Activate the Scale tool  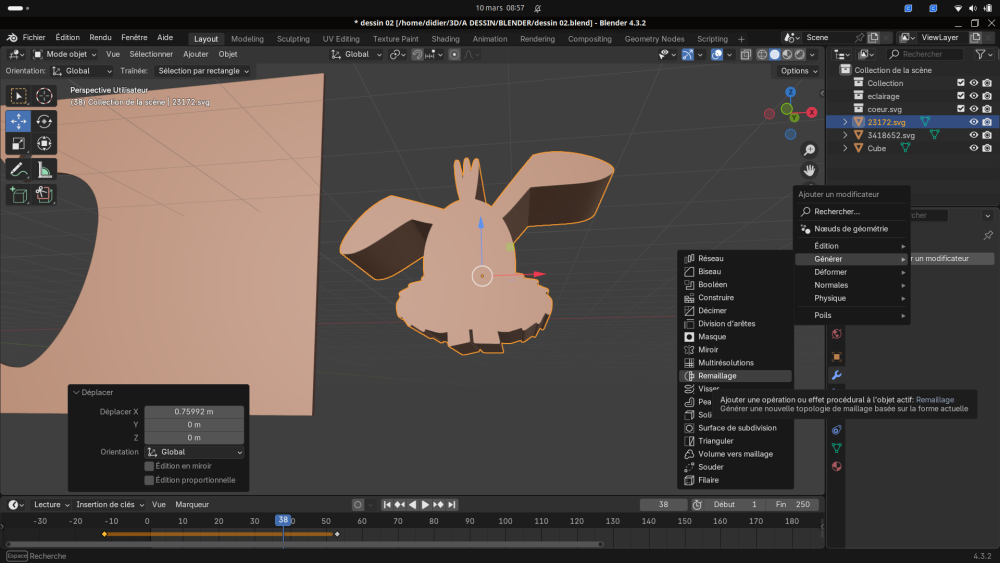(18, 143)
